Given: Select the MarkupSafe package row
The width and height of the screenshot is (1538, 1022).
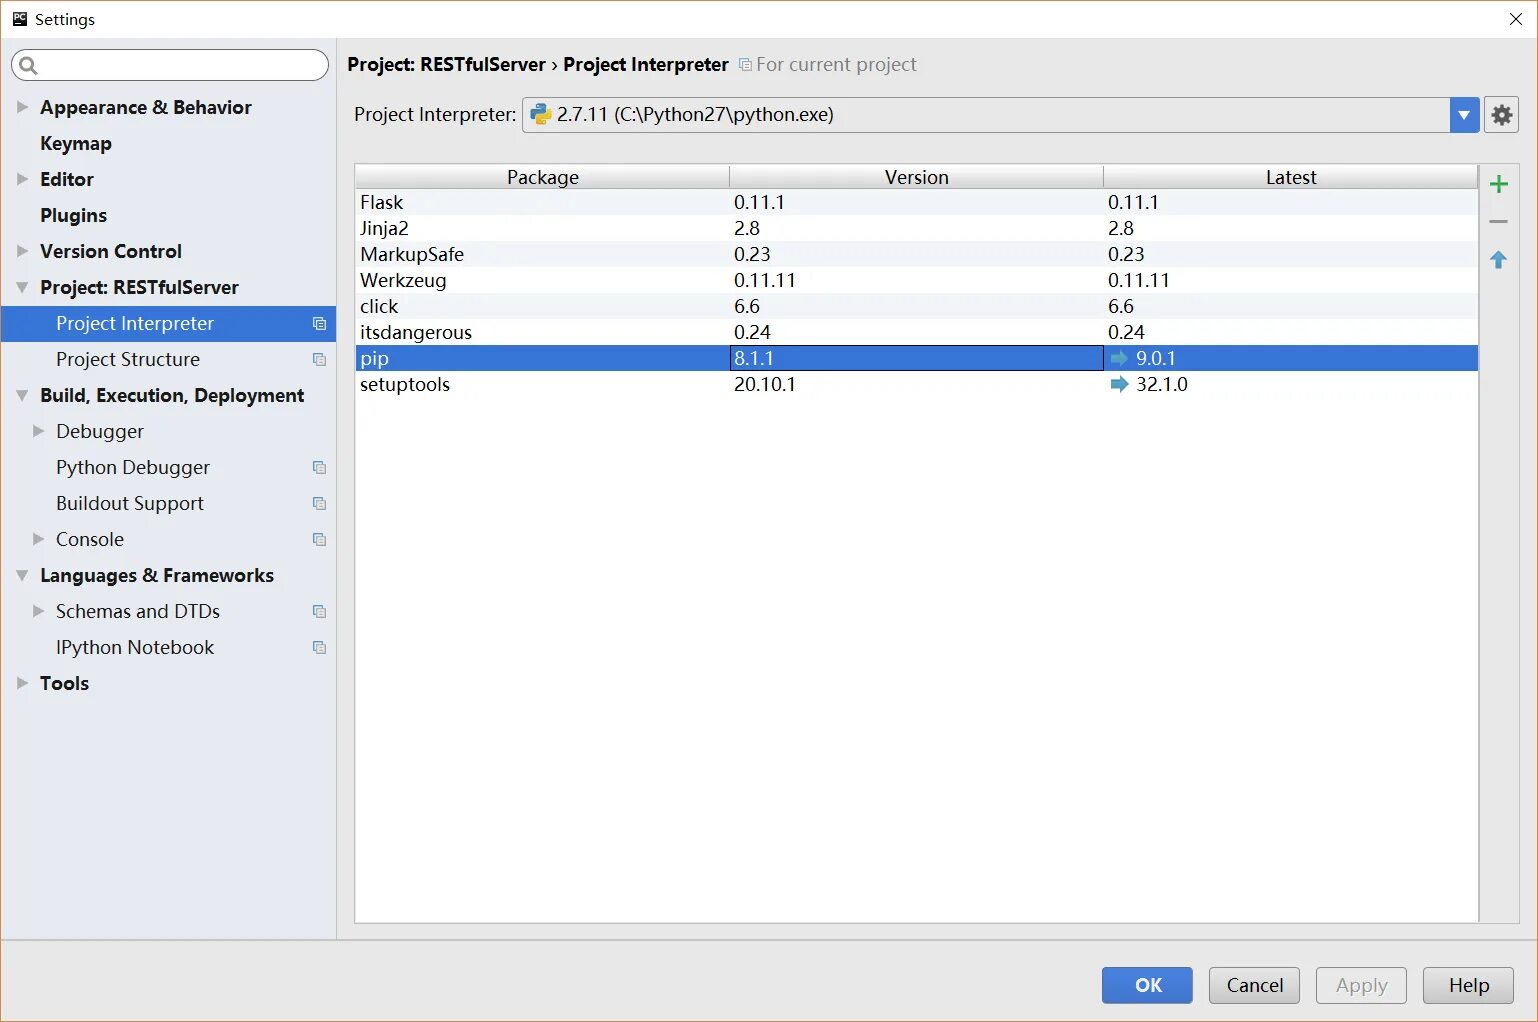Looking at the screenshot, I should [917, 254].
